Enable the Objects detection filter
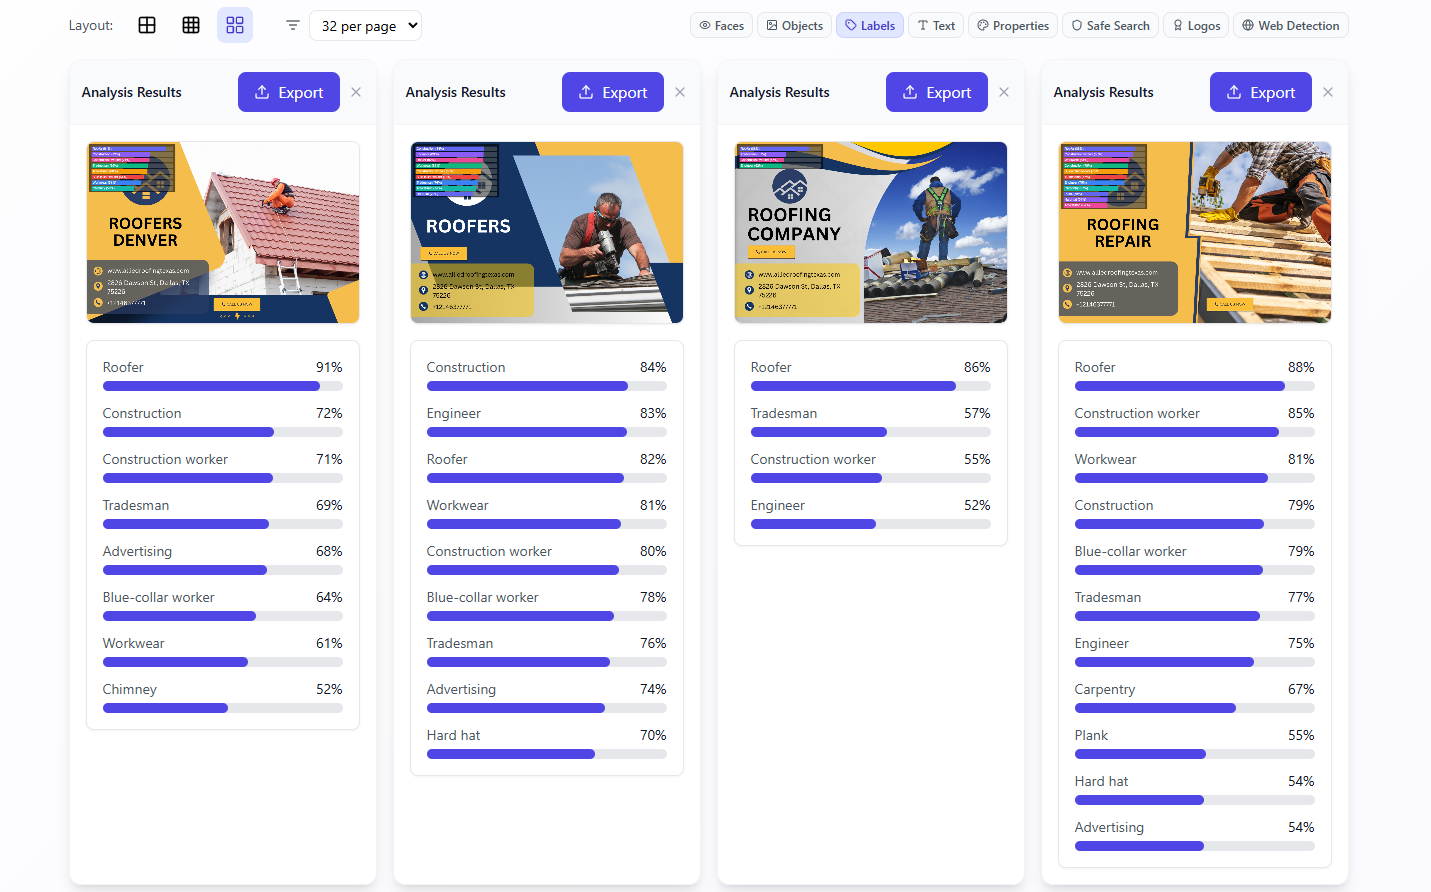This screenshot has height=892, width=1431. pyautogui.click(x=795, y=25)
